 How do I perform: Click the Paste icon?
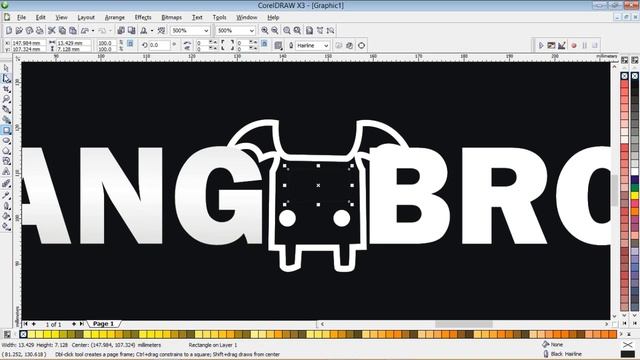(x=73, y=31)
